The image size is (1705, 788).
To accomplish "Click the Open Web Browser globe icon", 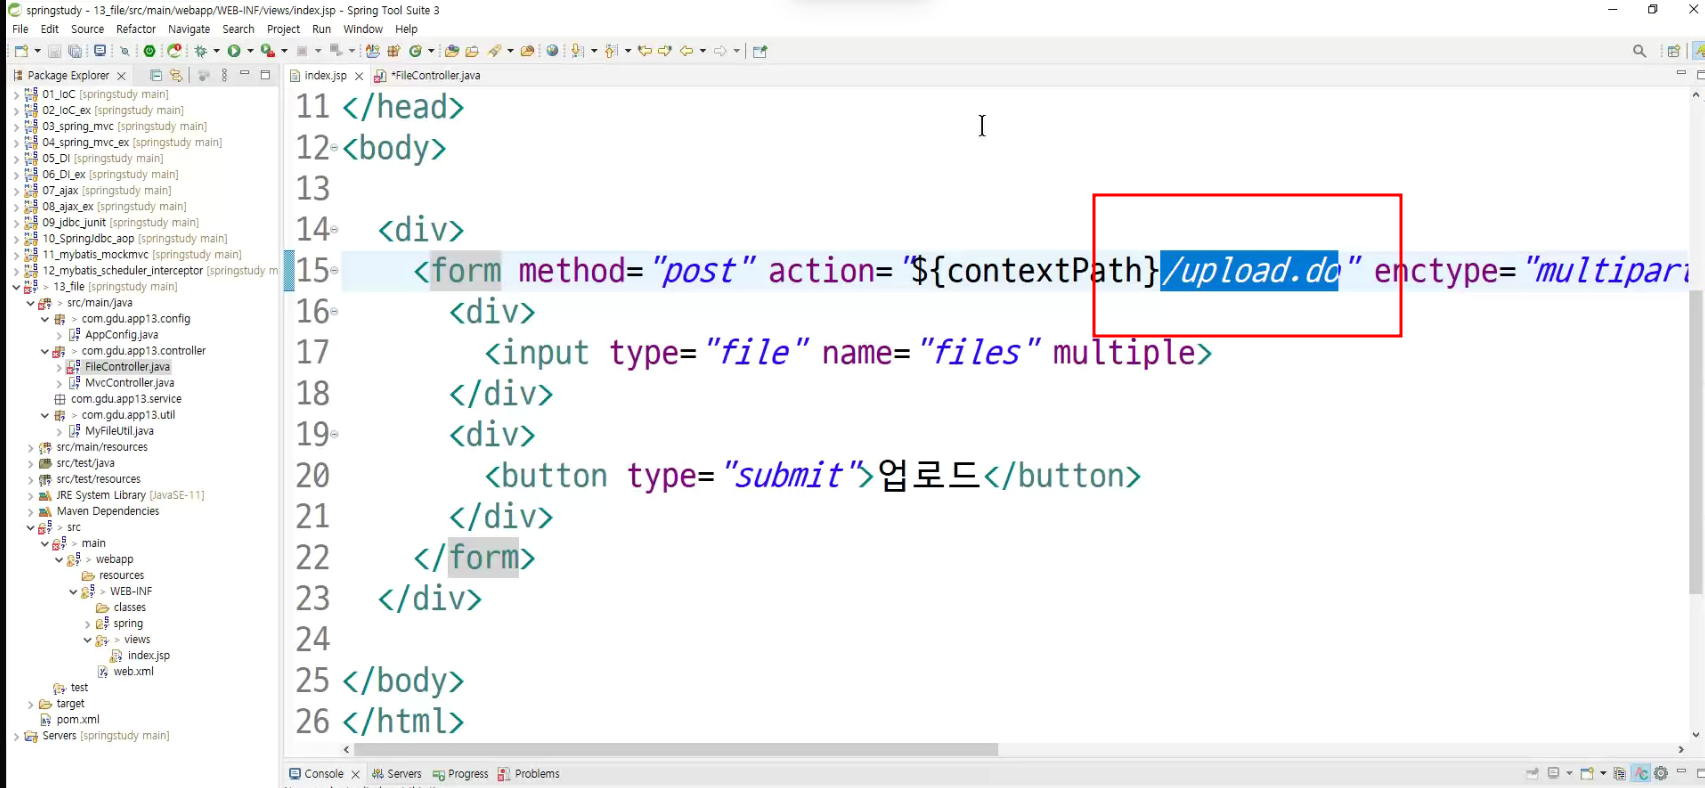I will click(x=552, y=51).
